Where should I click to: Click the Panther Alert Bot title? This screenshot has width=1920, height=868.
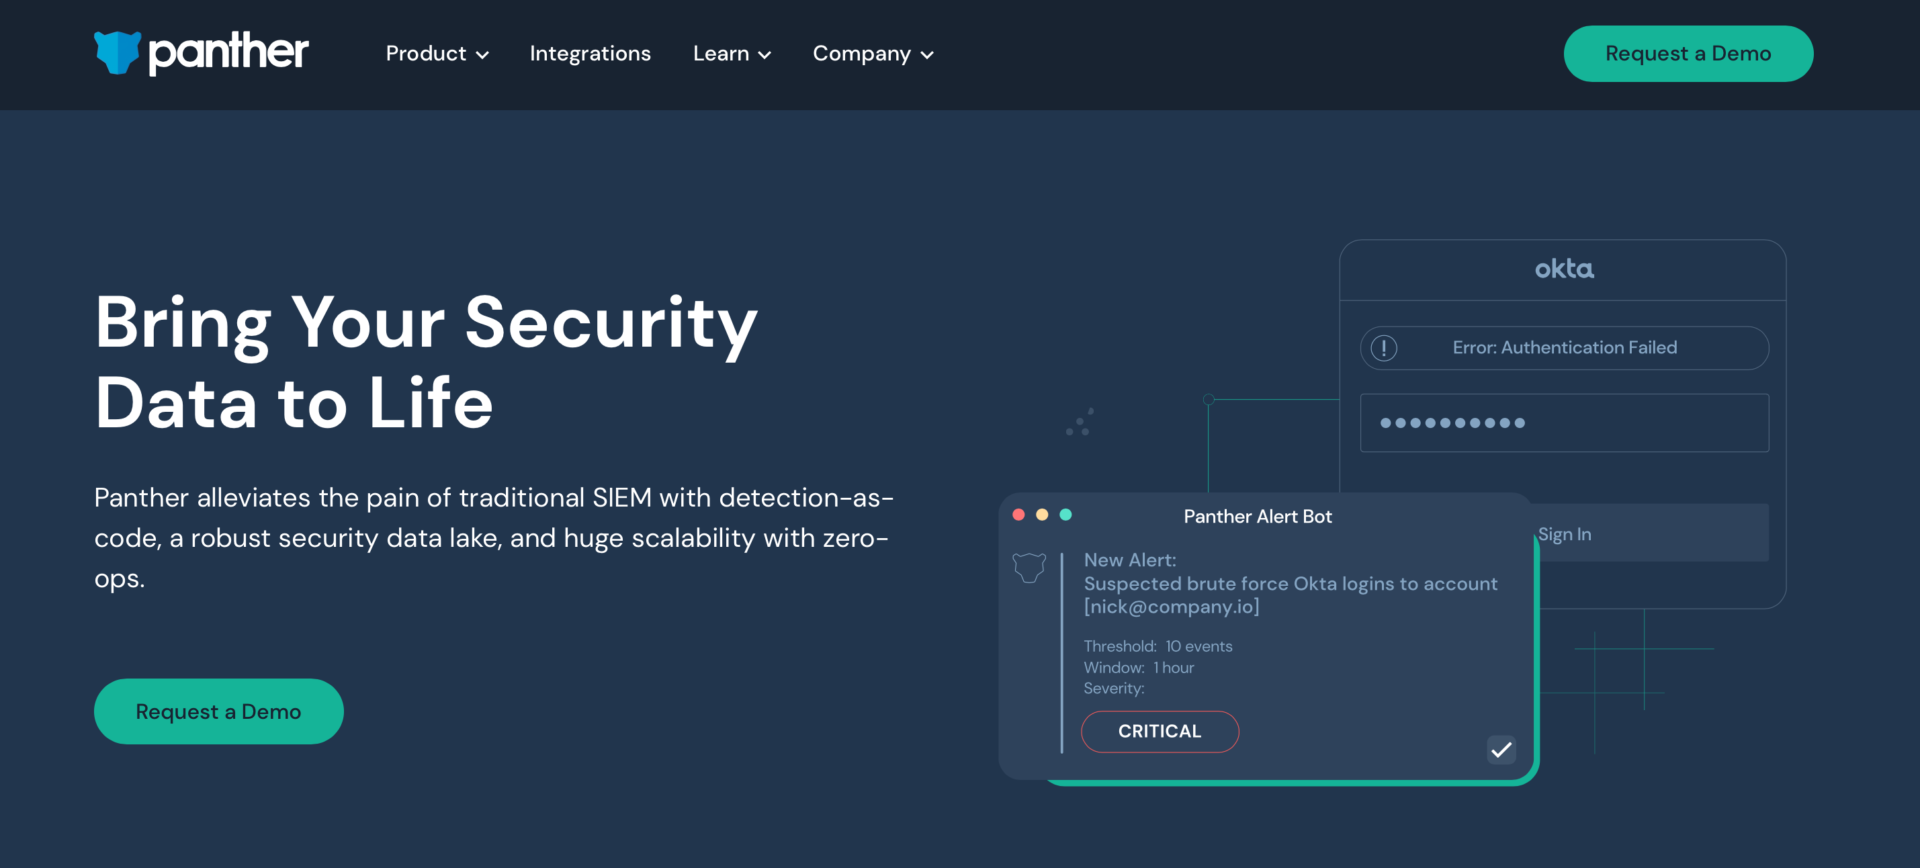click(1257, 517)
